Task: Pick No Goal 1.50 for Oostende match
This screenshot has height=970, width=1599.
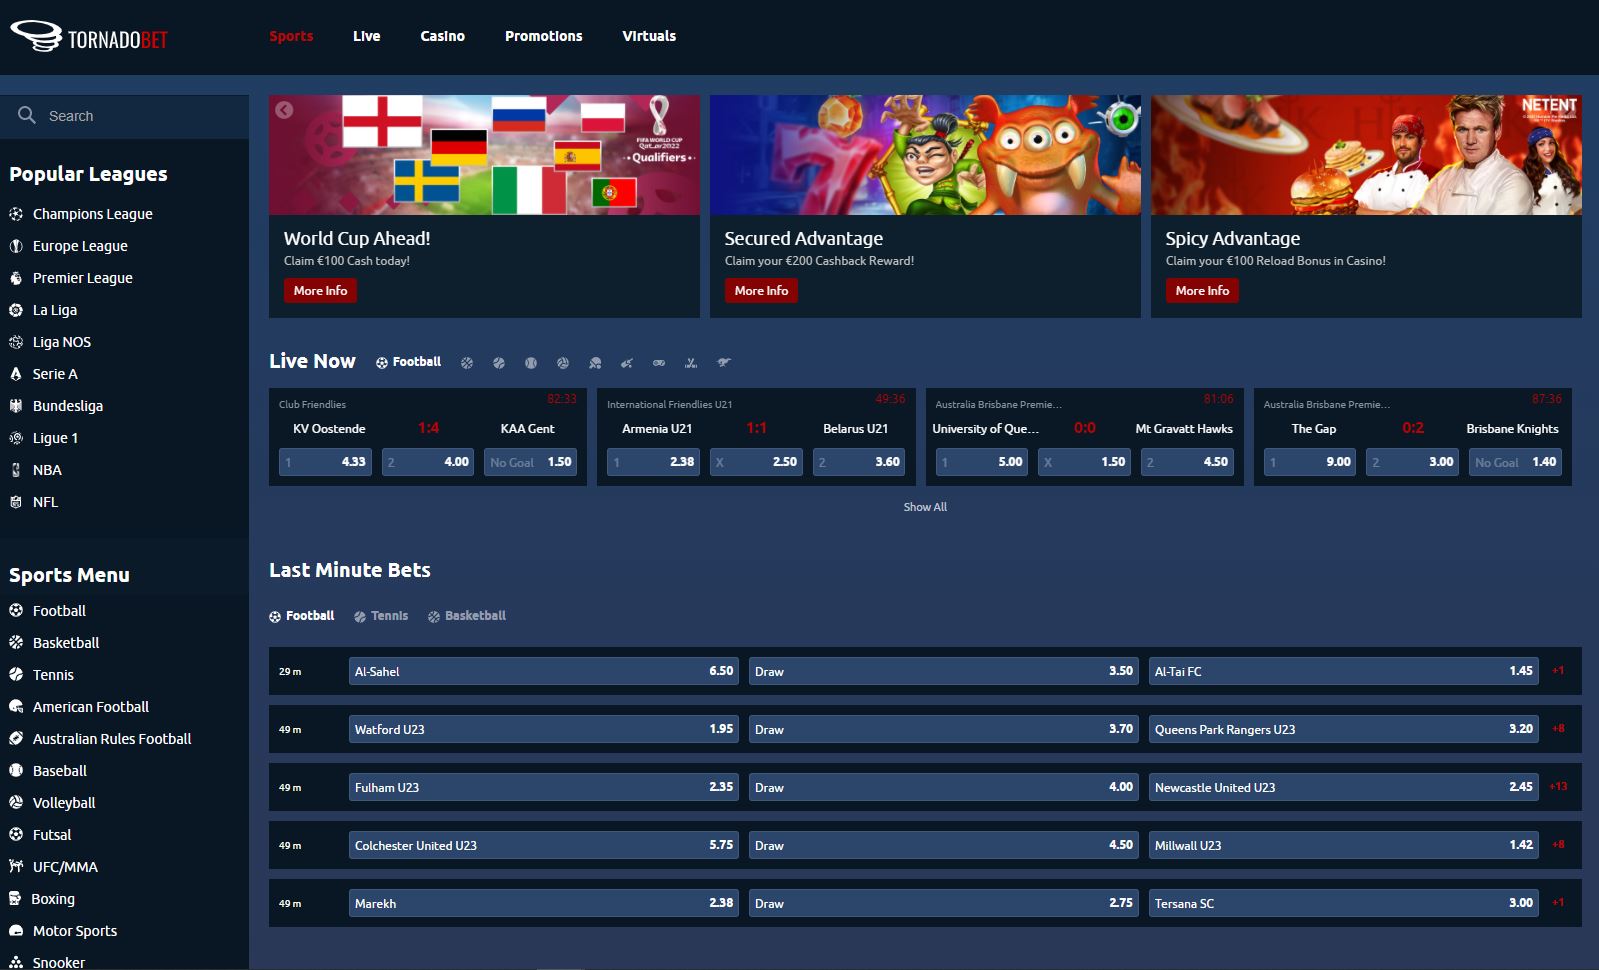Action: [x=530, y=462]
